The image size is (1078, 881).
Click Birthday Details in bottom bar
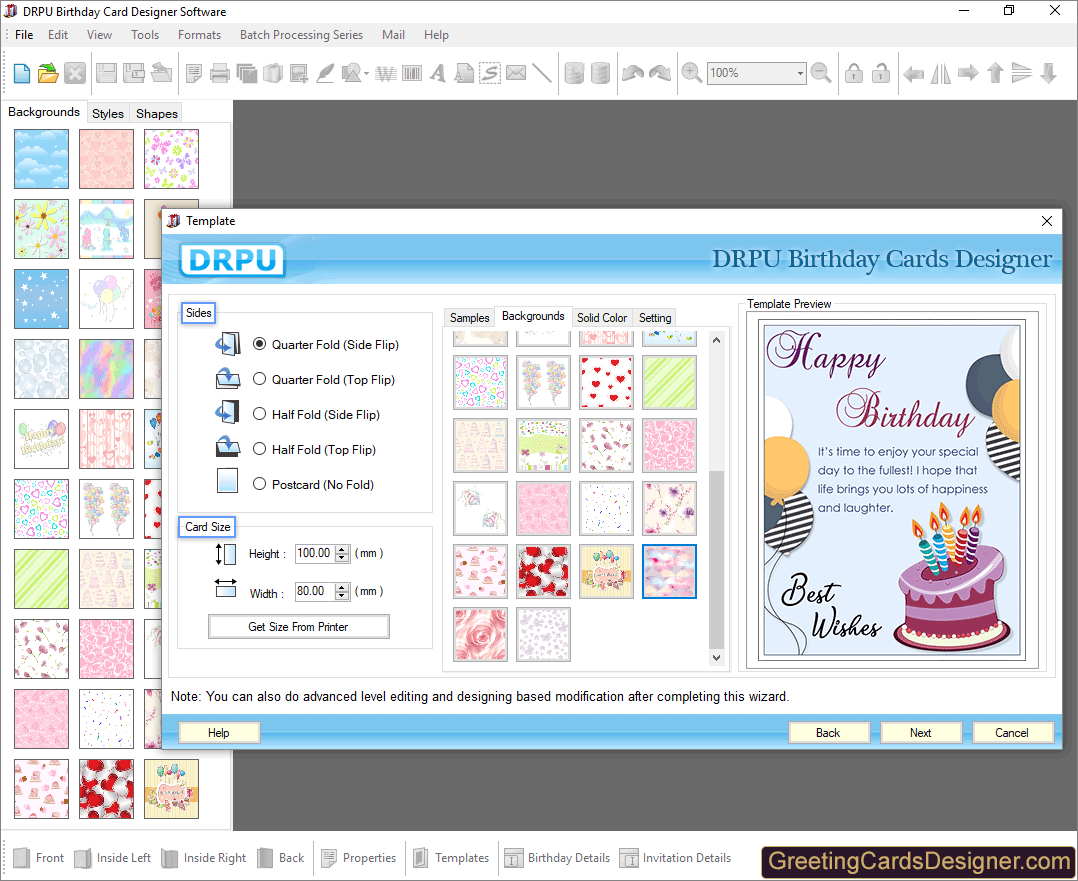558,858
